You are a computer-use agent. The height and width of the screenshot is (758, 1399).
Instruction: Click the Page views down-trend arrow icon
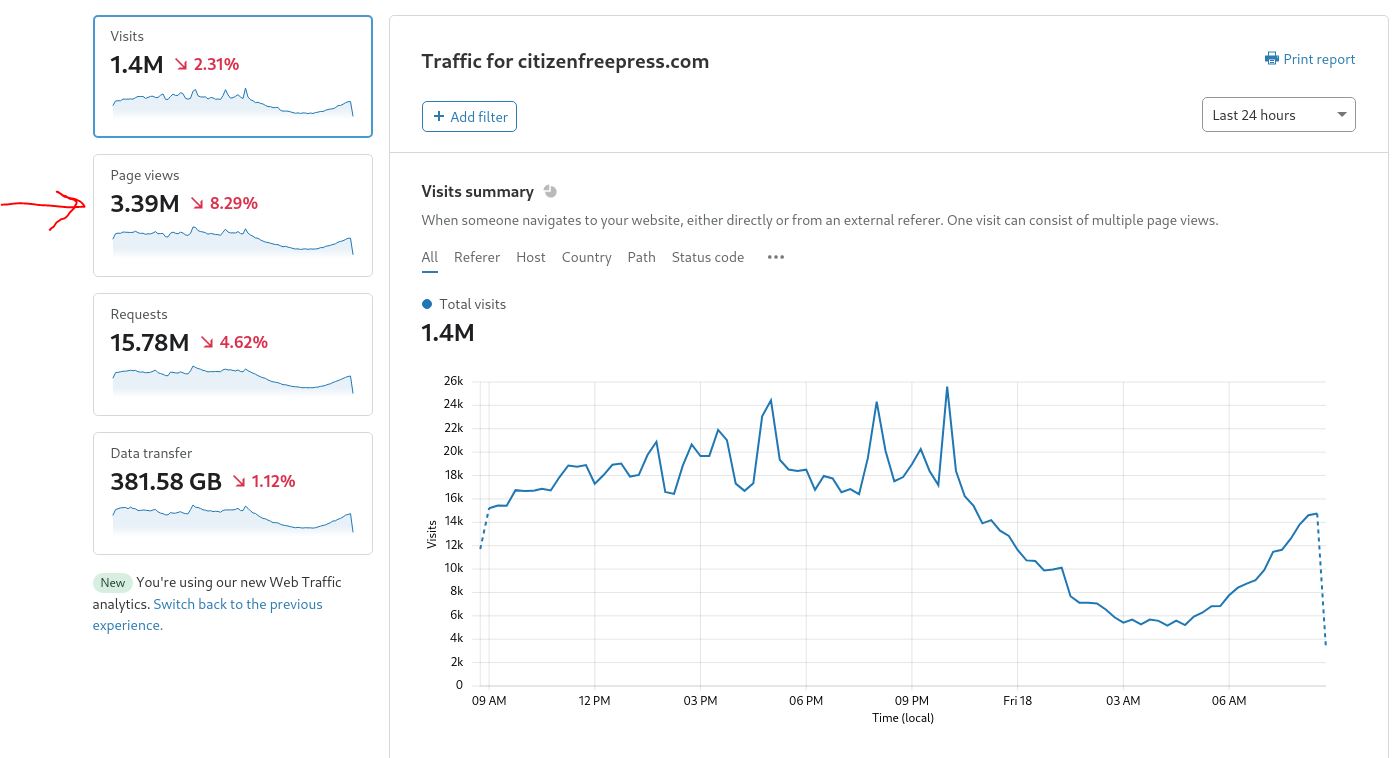pos(197,203)
